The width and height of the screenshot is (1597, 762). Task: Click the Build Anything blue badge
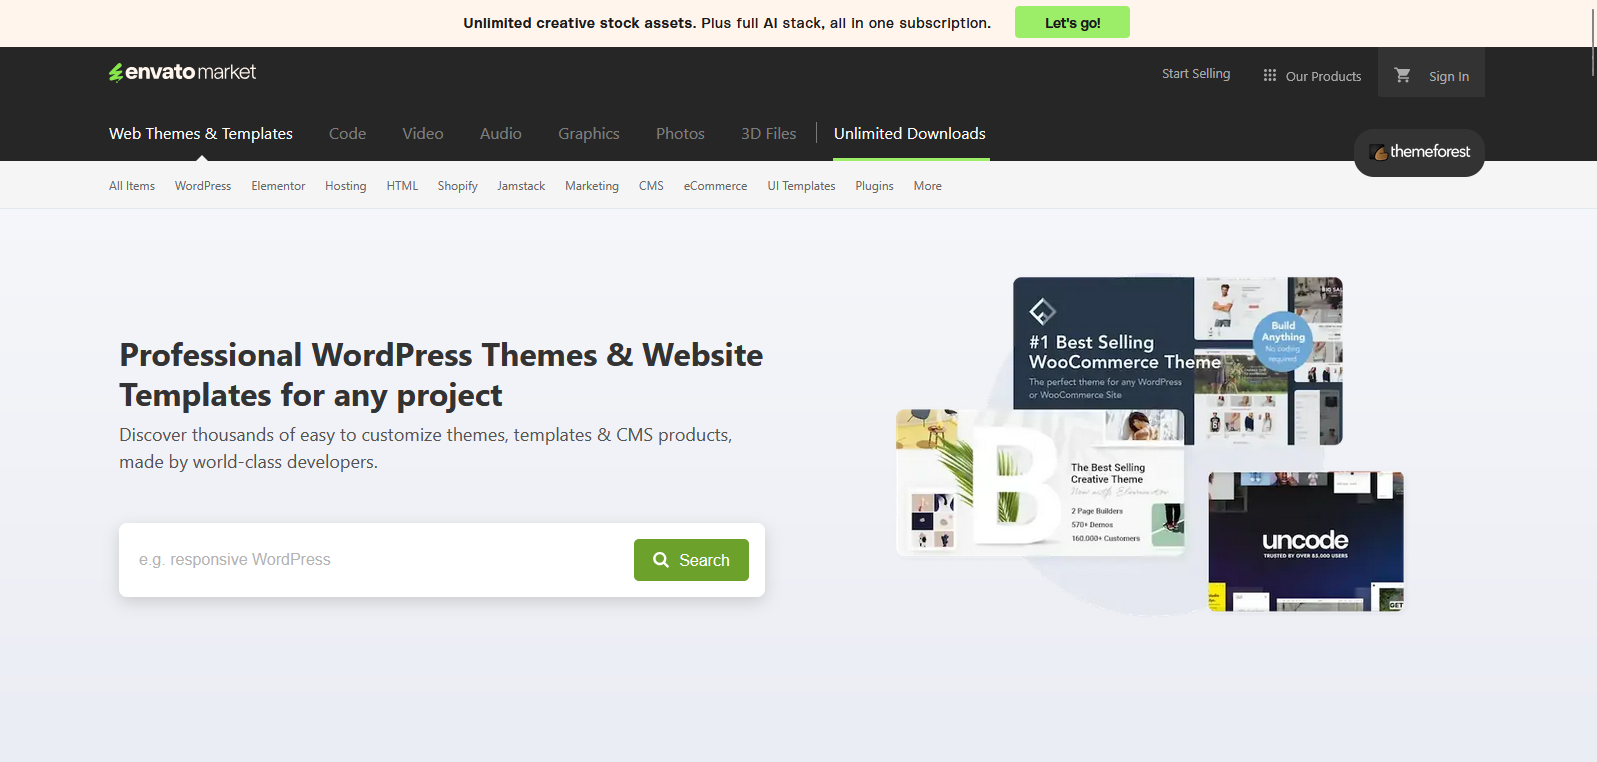coord(1283,341)
